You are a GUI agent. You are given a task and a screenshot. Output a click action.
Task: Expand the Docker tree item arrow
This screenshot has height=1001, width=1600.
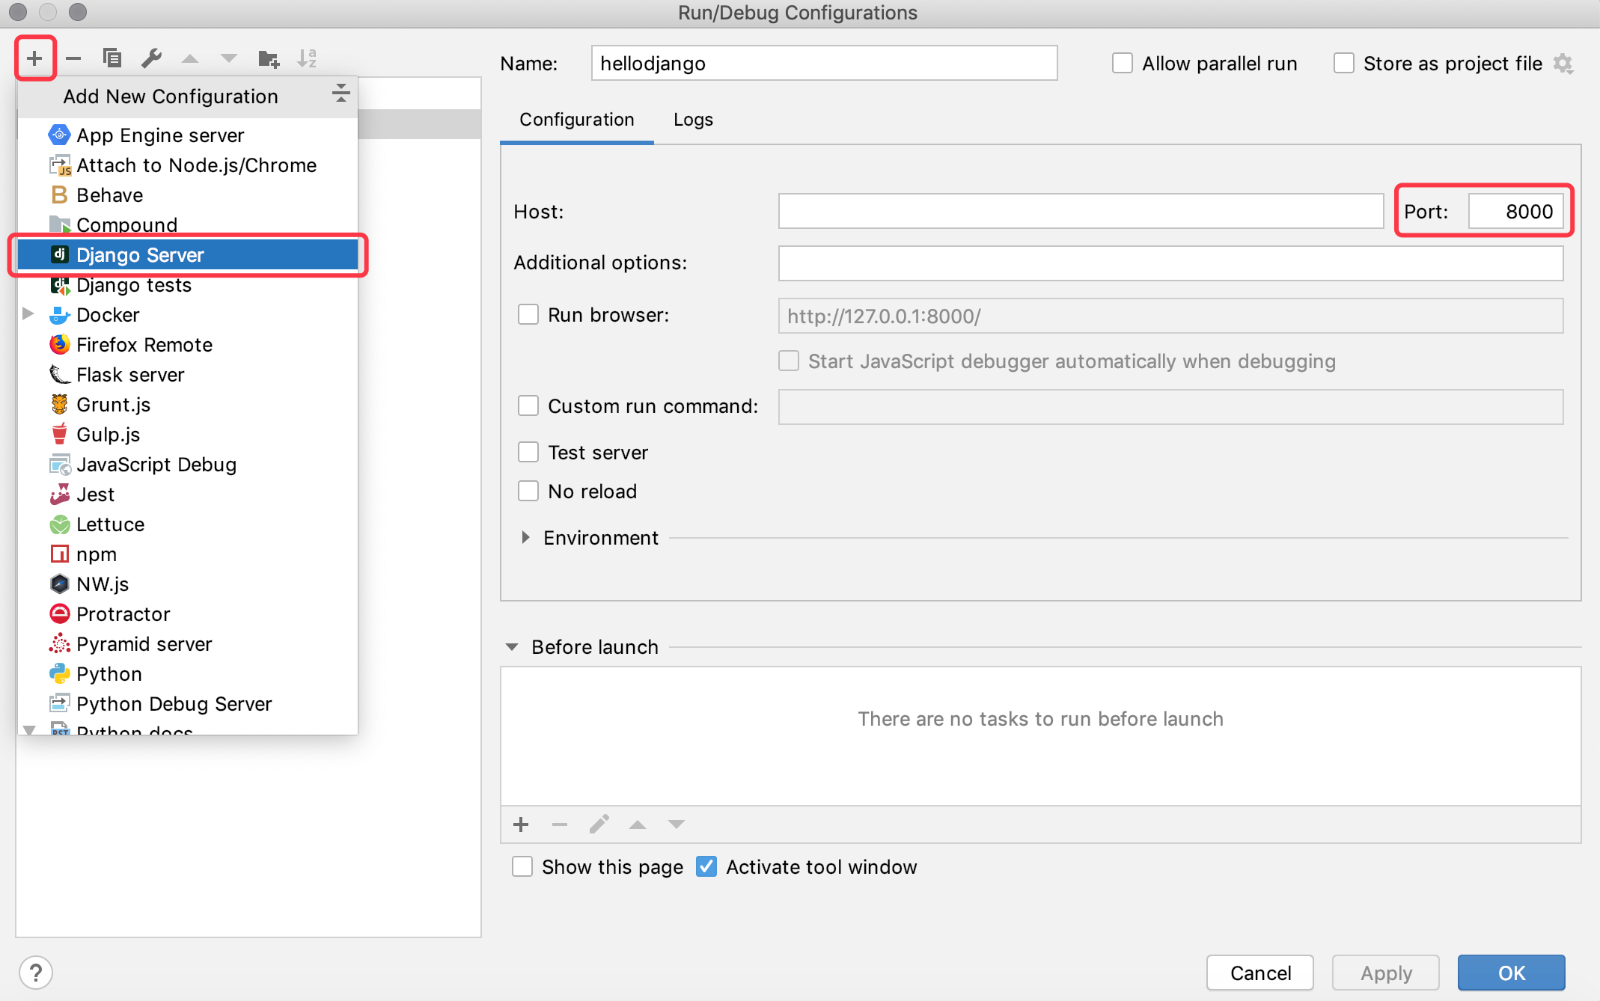[x=29, y=314]
